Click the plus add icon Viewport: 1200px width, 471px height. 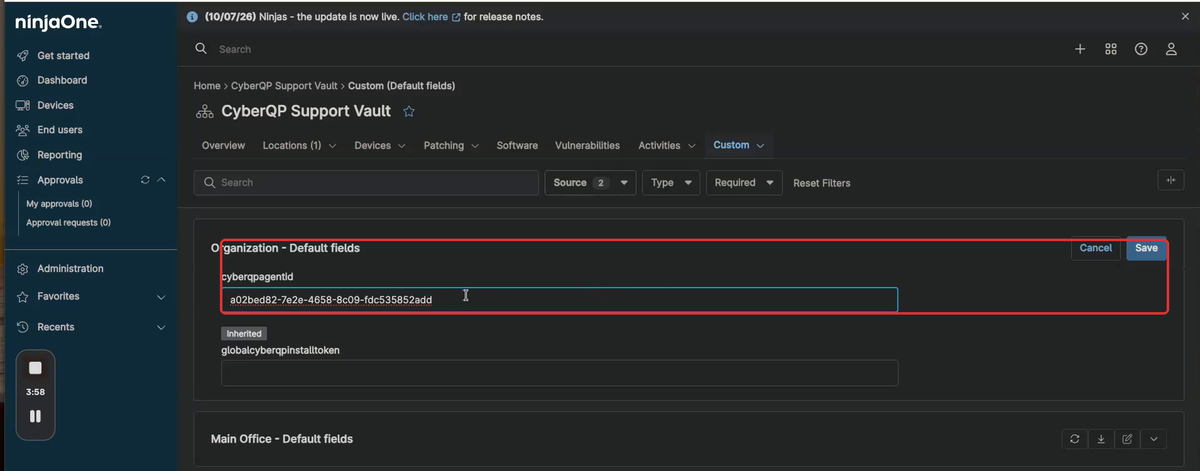click(x=1080, y=49)
